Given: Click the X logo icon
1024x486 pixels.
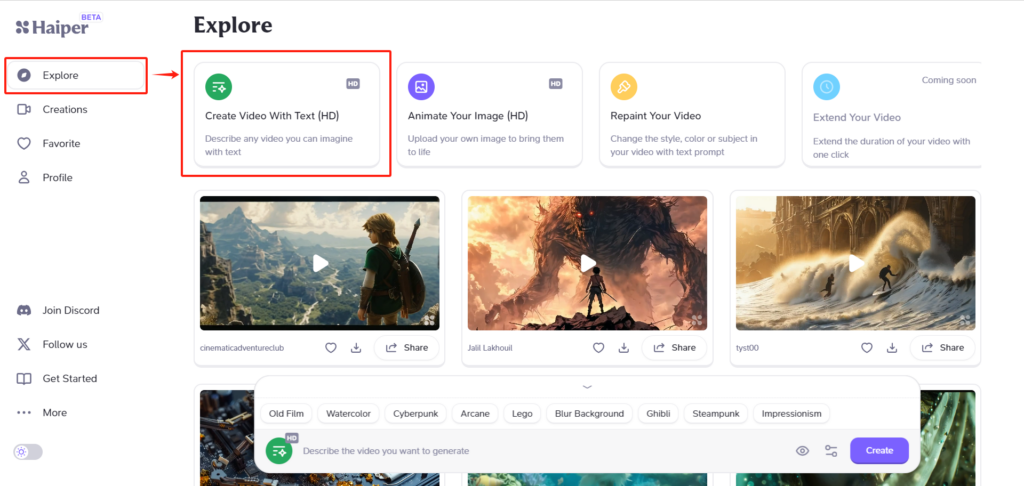Looking at the screenshot, I should pos(24,344).
